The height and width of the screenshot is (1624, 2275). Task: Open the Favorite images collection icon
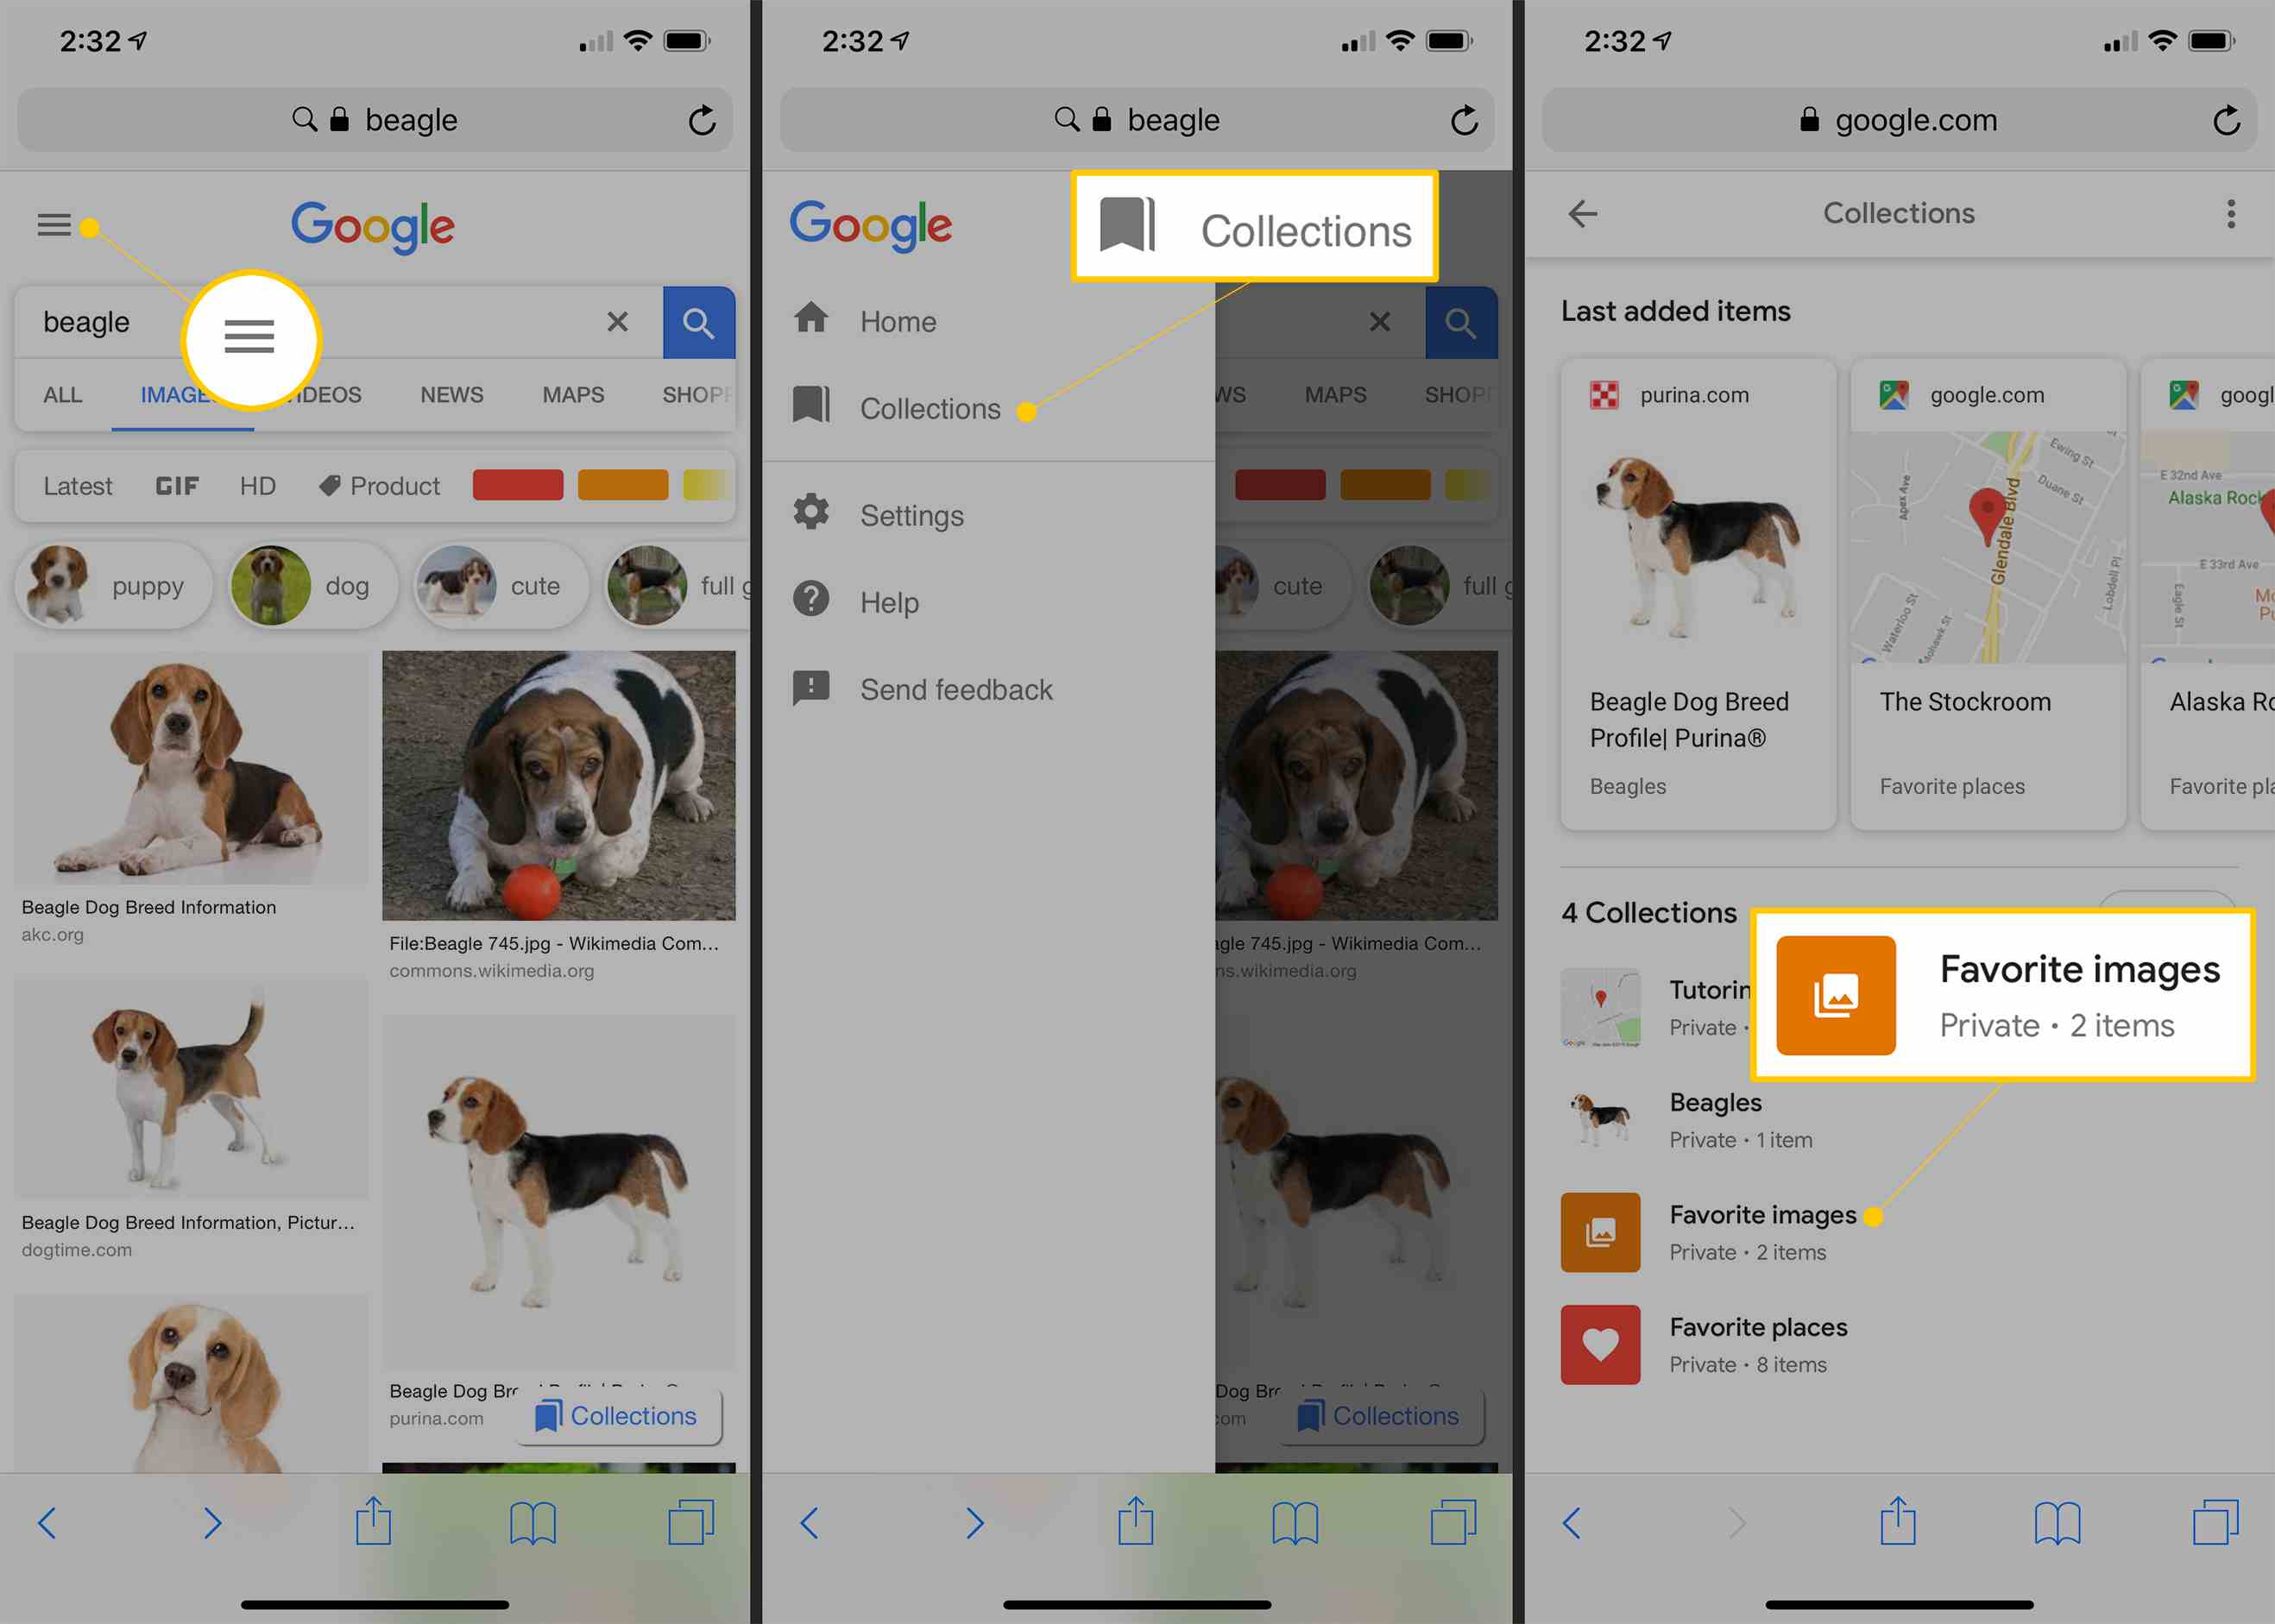(1600, 1231)
